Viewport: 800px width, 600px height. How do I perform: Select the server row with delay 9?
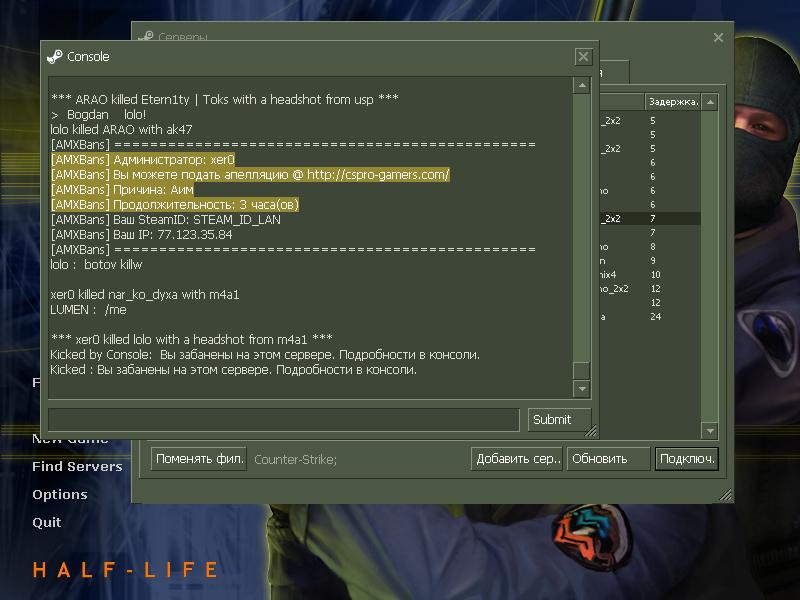pos(649,261)
